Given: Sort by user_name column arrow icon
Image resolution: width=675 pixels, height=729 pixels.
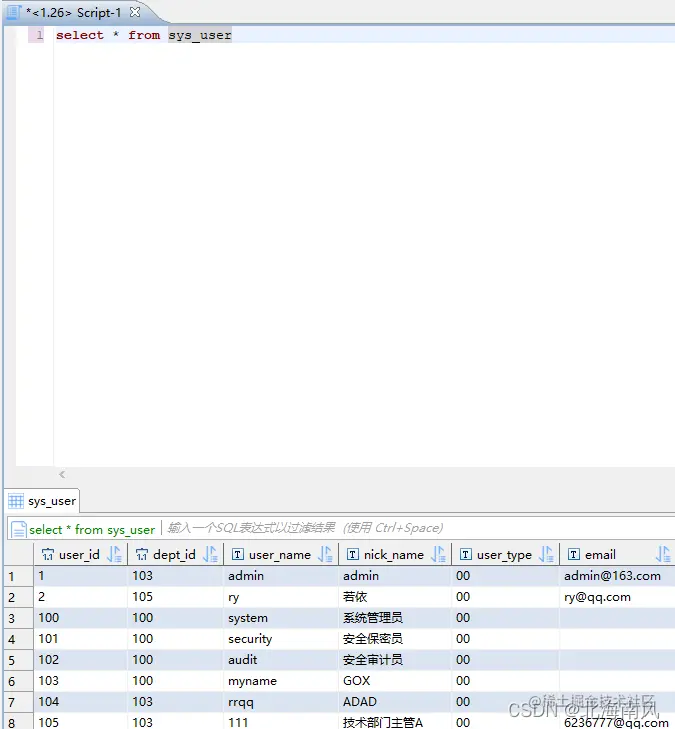Looking at the screenshot, I should click(x=325, y=554).
